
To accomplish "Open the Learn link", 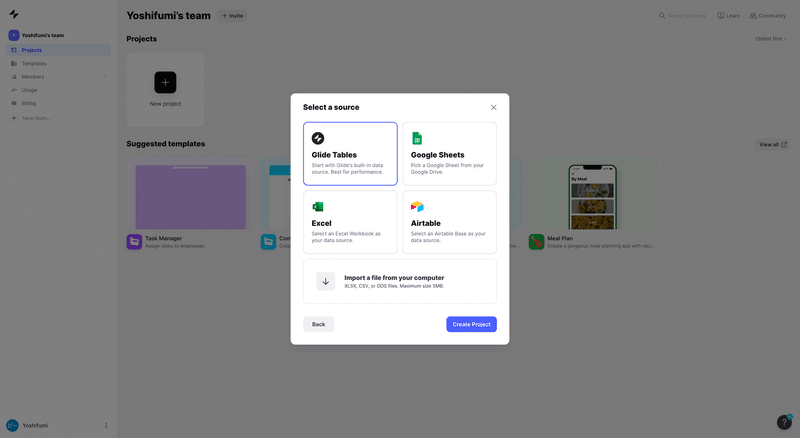I will (729, 16).
